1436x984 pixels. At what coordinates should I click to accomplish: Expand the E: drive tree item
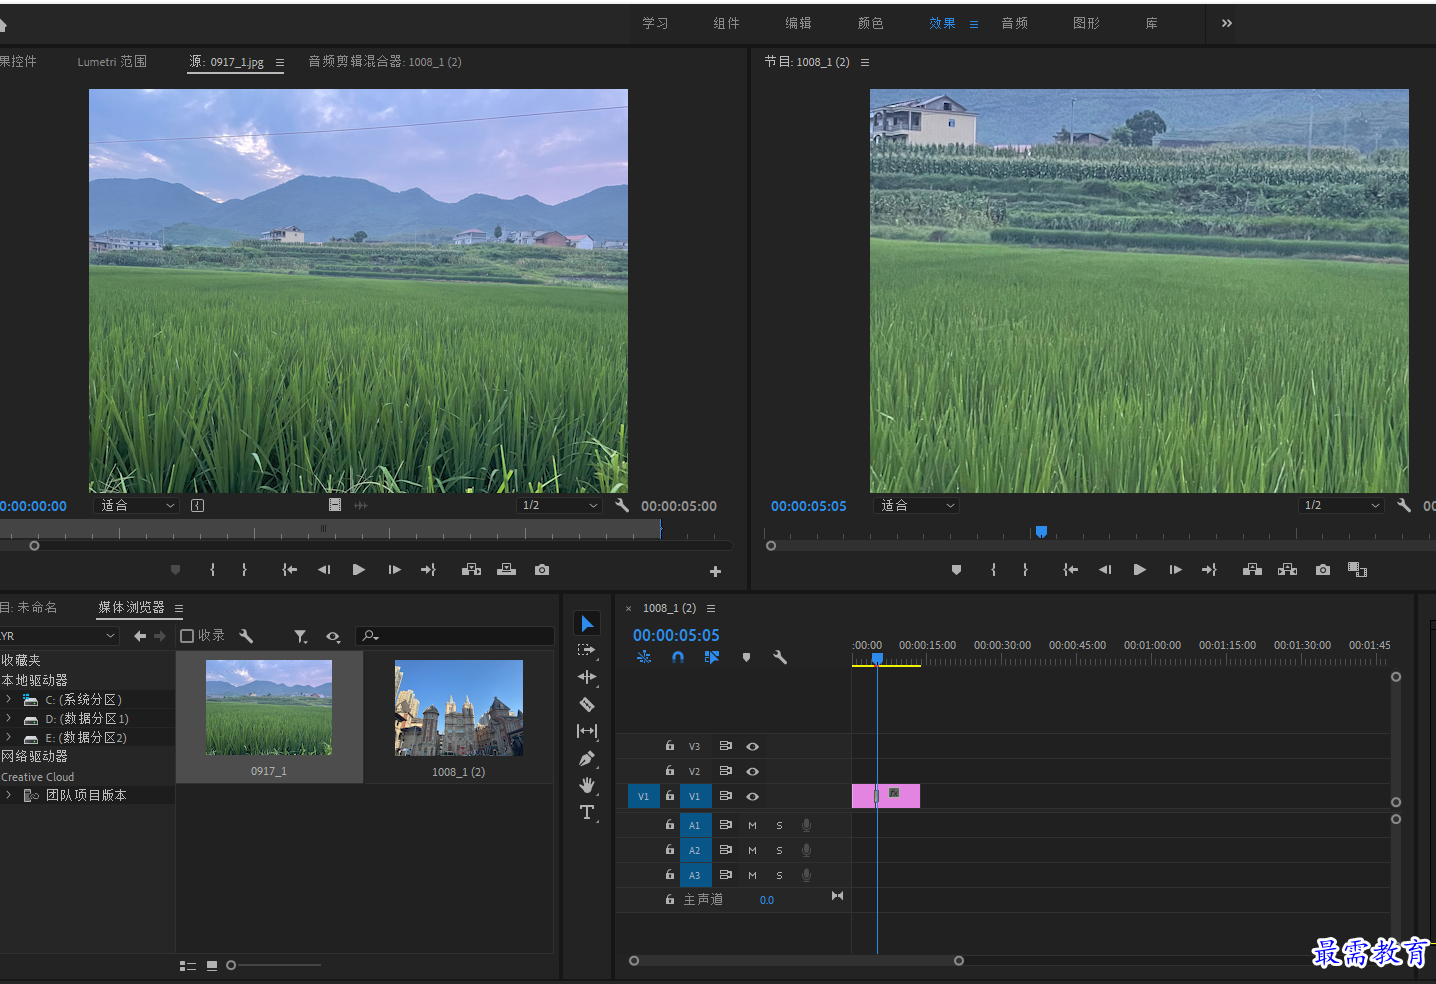[x=9, y=737]
